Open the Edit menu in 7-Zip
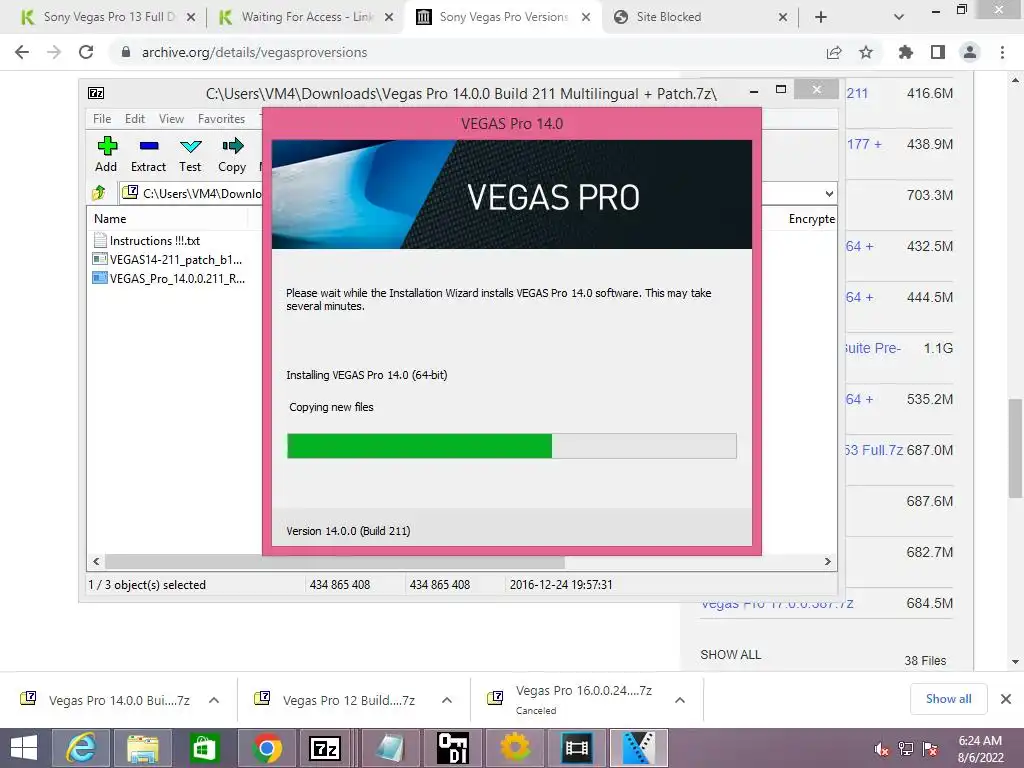The image size is (1024, 768). click(135, 119)
